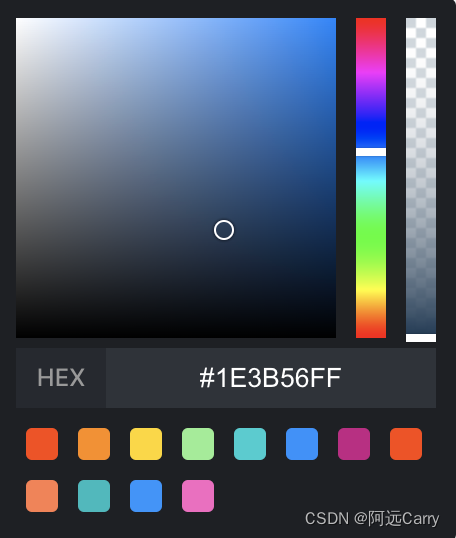Set hue to magenta on the hue bar
This screenshot has width=456, height=538.
pyautogui.click(x=371, y=73)
